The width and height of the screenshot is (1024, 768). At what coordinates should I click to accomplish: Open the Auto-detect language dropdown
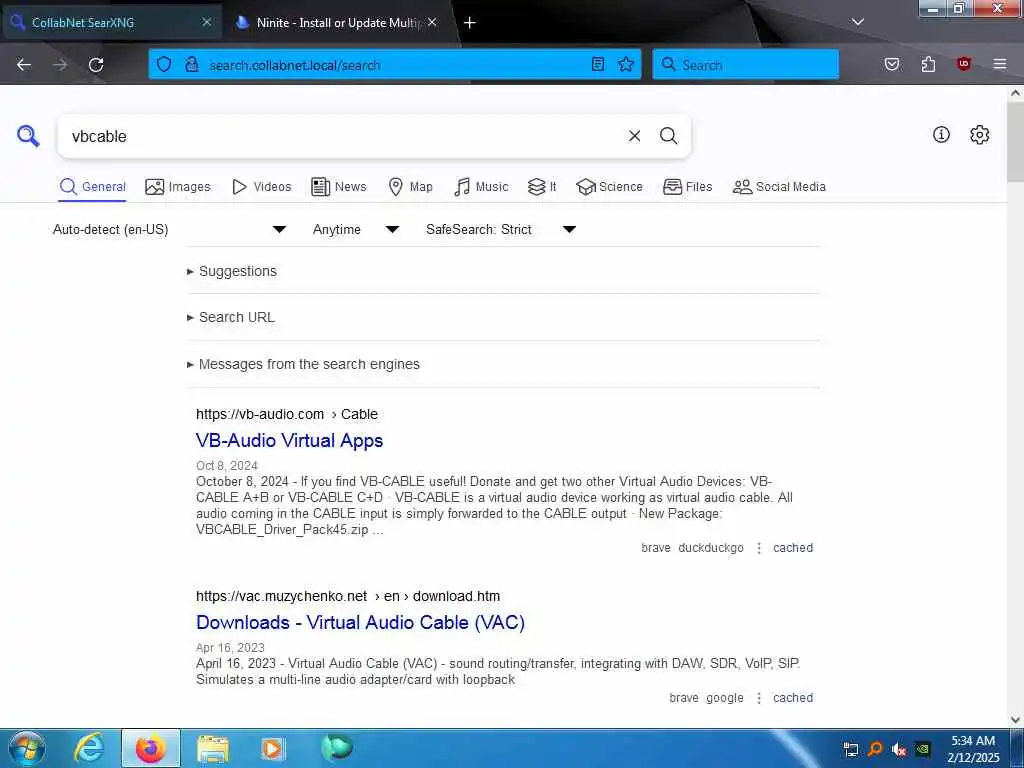170,229
